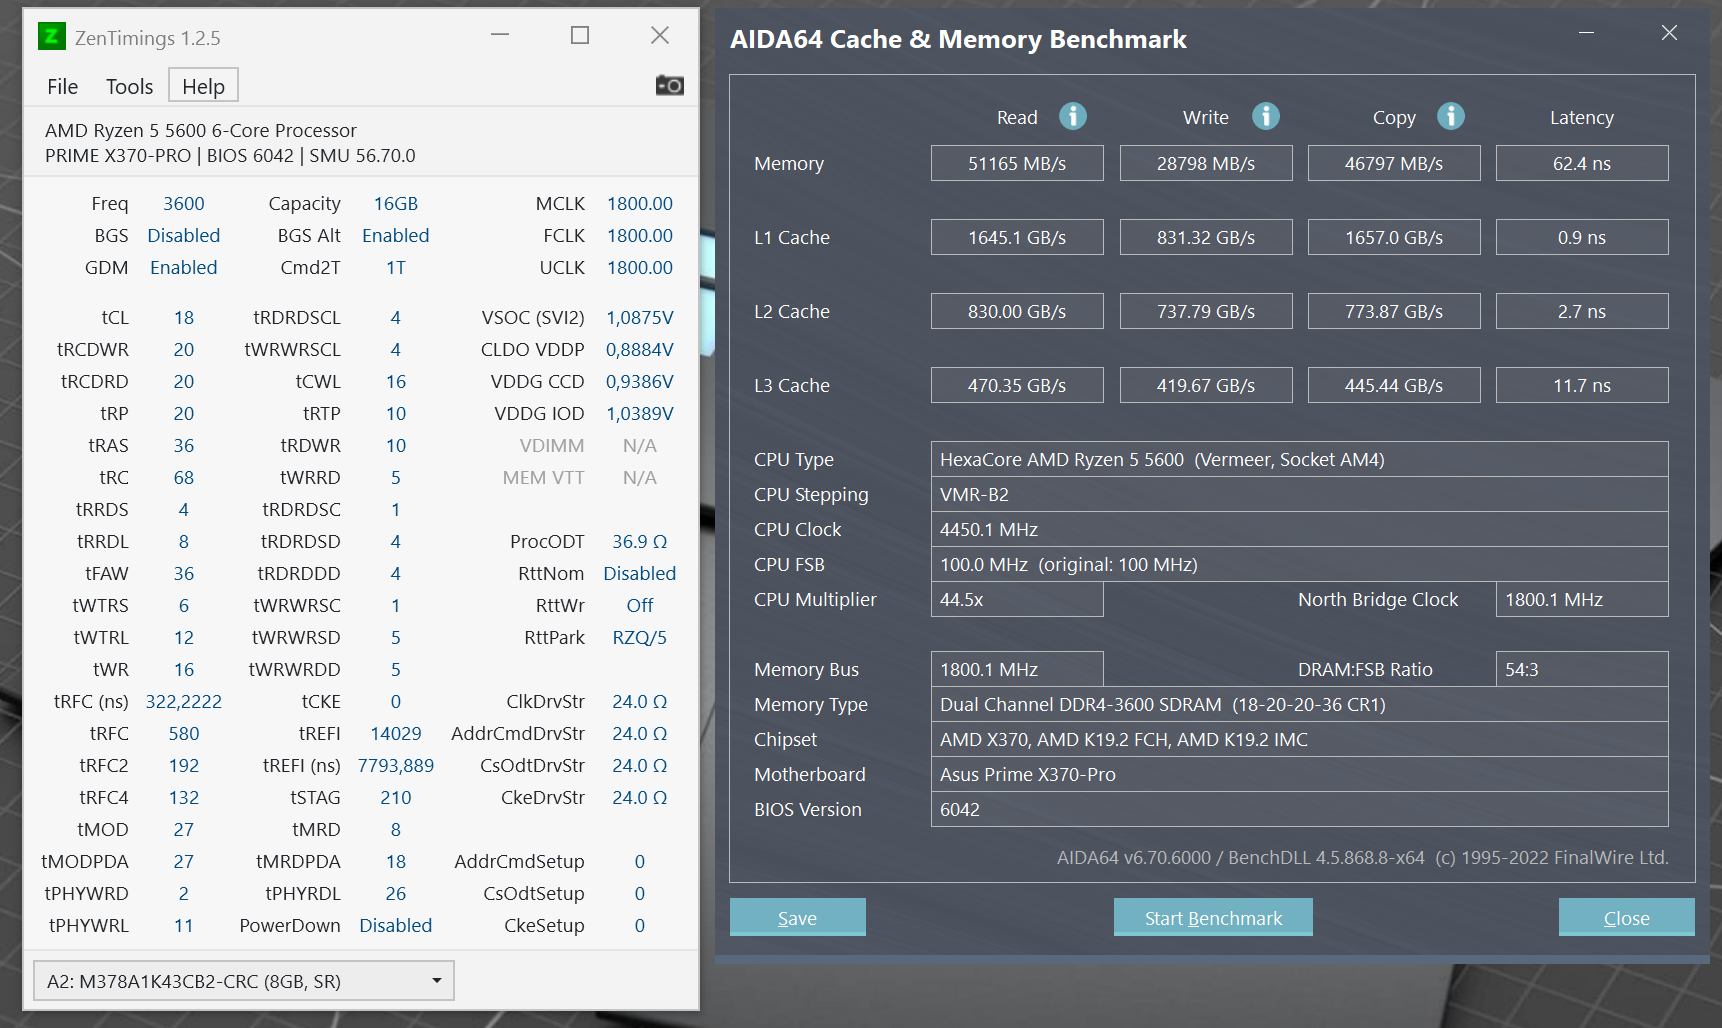Image resolution: width=1722 pixels, height=1028 pixels.
Task: Minimize the AIDA64 benchmark window
Action: click(1586, 33)
